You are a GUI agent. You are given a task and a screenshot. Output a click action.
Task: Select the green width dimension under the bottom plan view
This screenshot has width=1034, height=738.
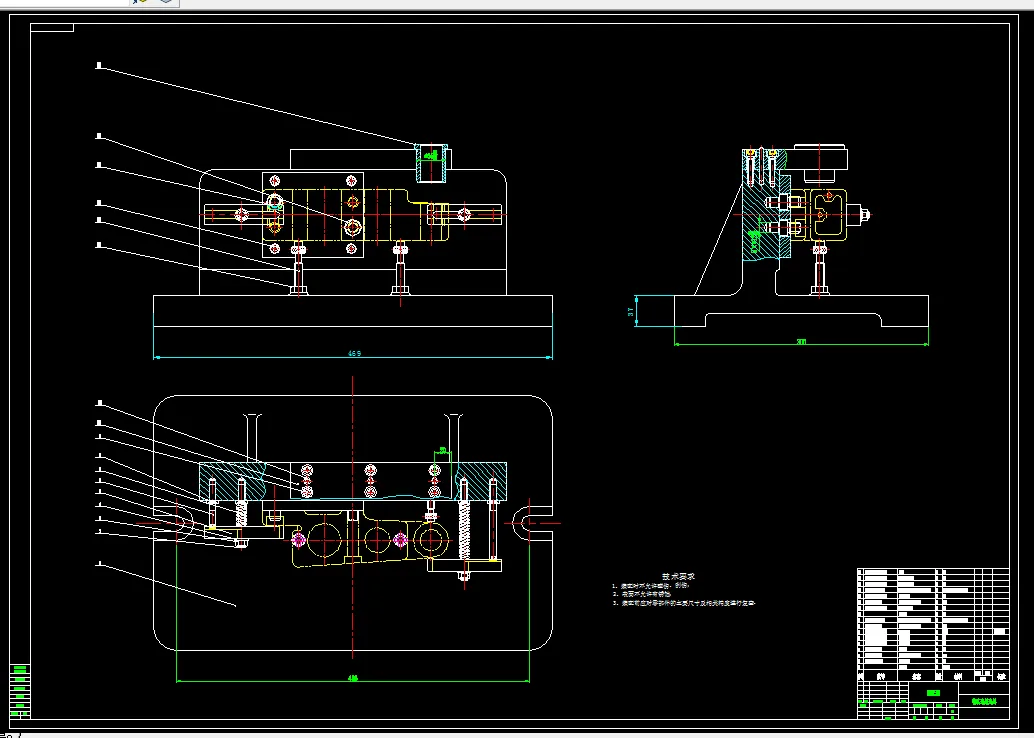click(x=353, y=678)
